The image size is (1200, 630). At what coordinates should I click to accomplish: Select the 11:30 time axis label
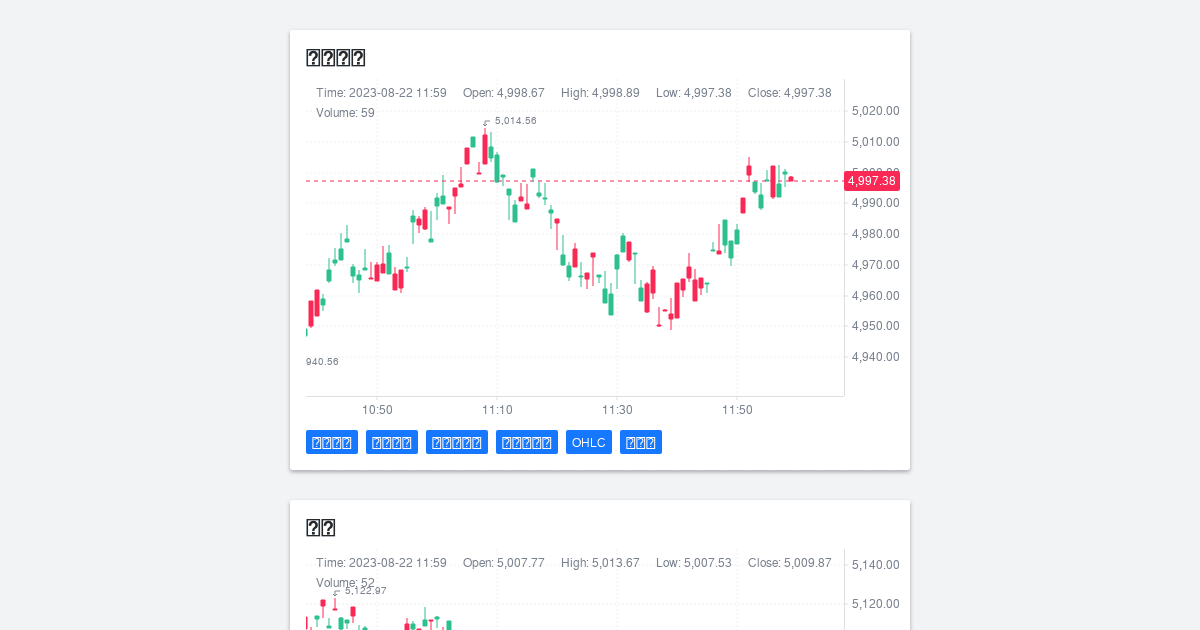617,410
